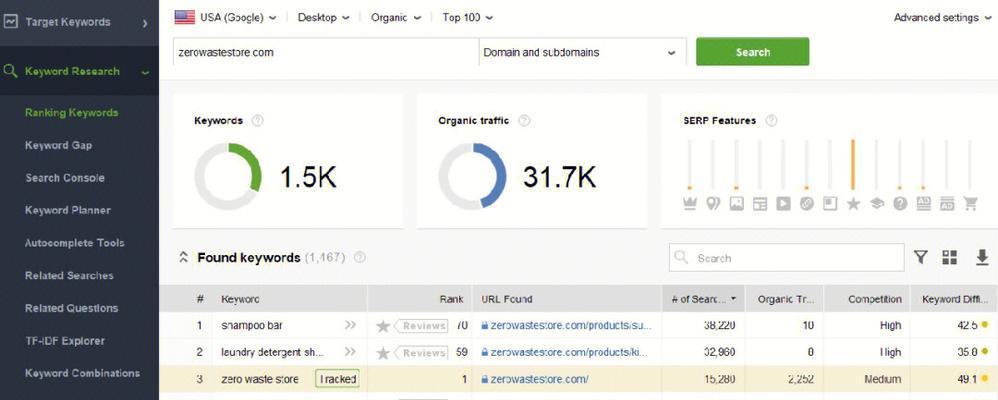Sort by # of Searches column
Screen dimensions: 998x400
tap(702, 299)
